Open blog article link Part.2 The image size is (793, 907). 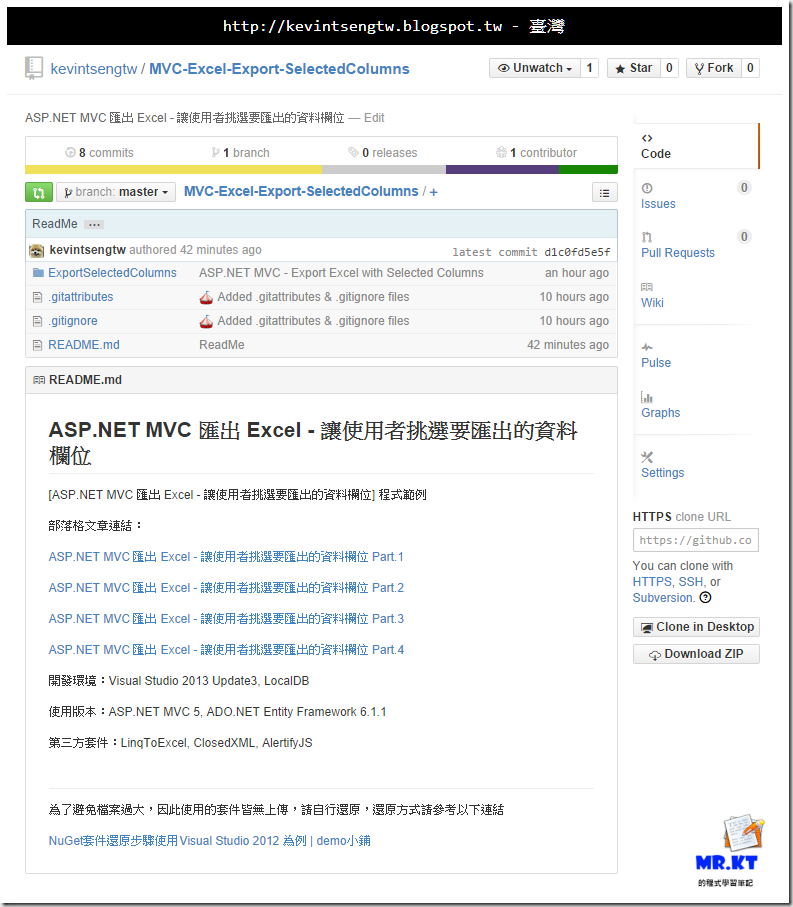coord(226,588)
